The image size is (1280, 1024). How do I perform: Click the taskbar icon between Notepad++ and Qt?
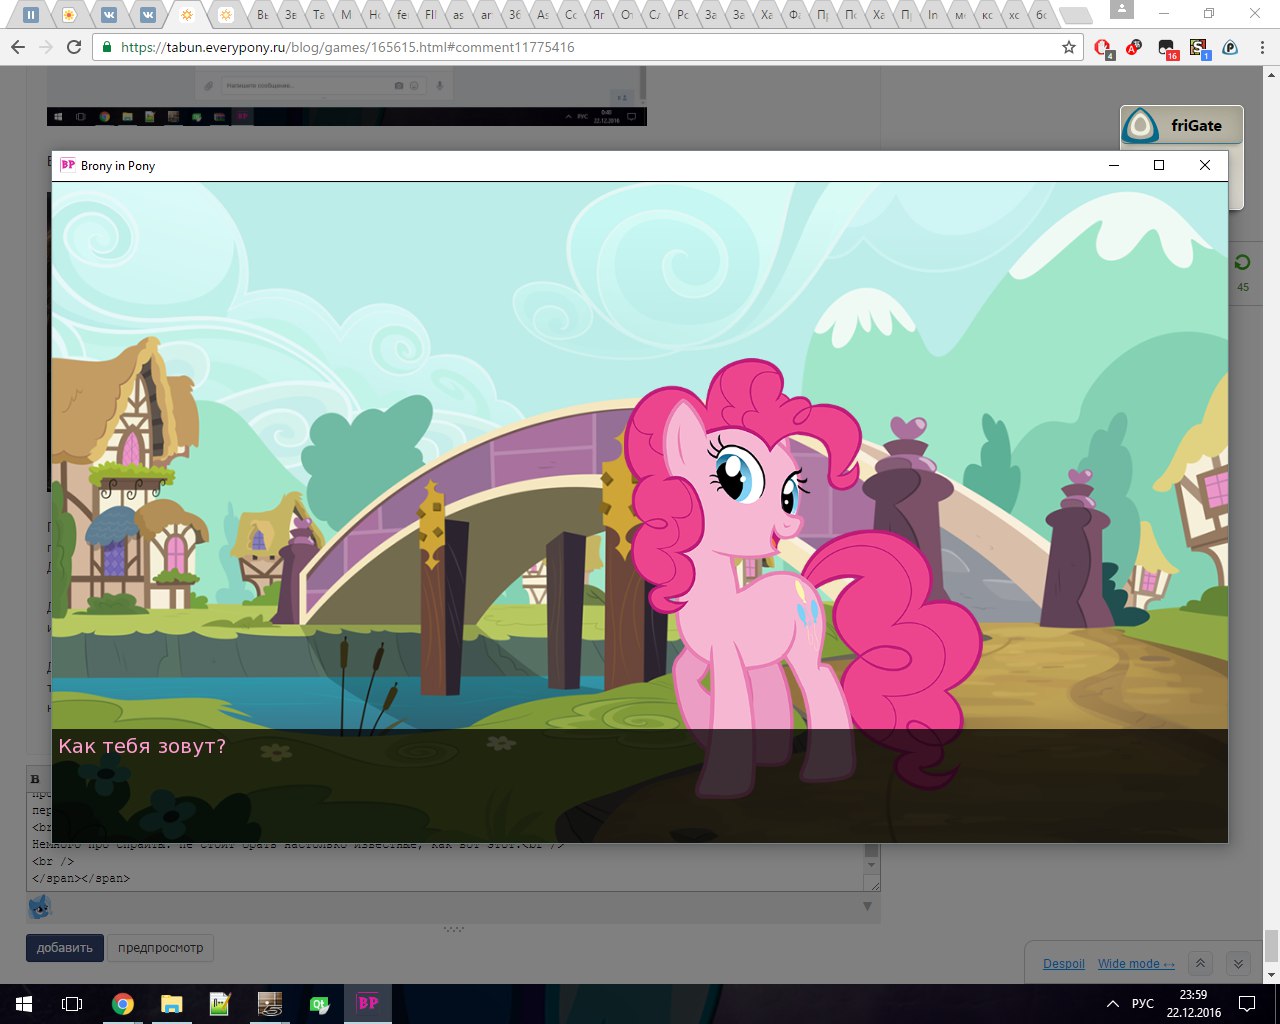point(269,1004)
